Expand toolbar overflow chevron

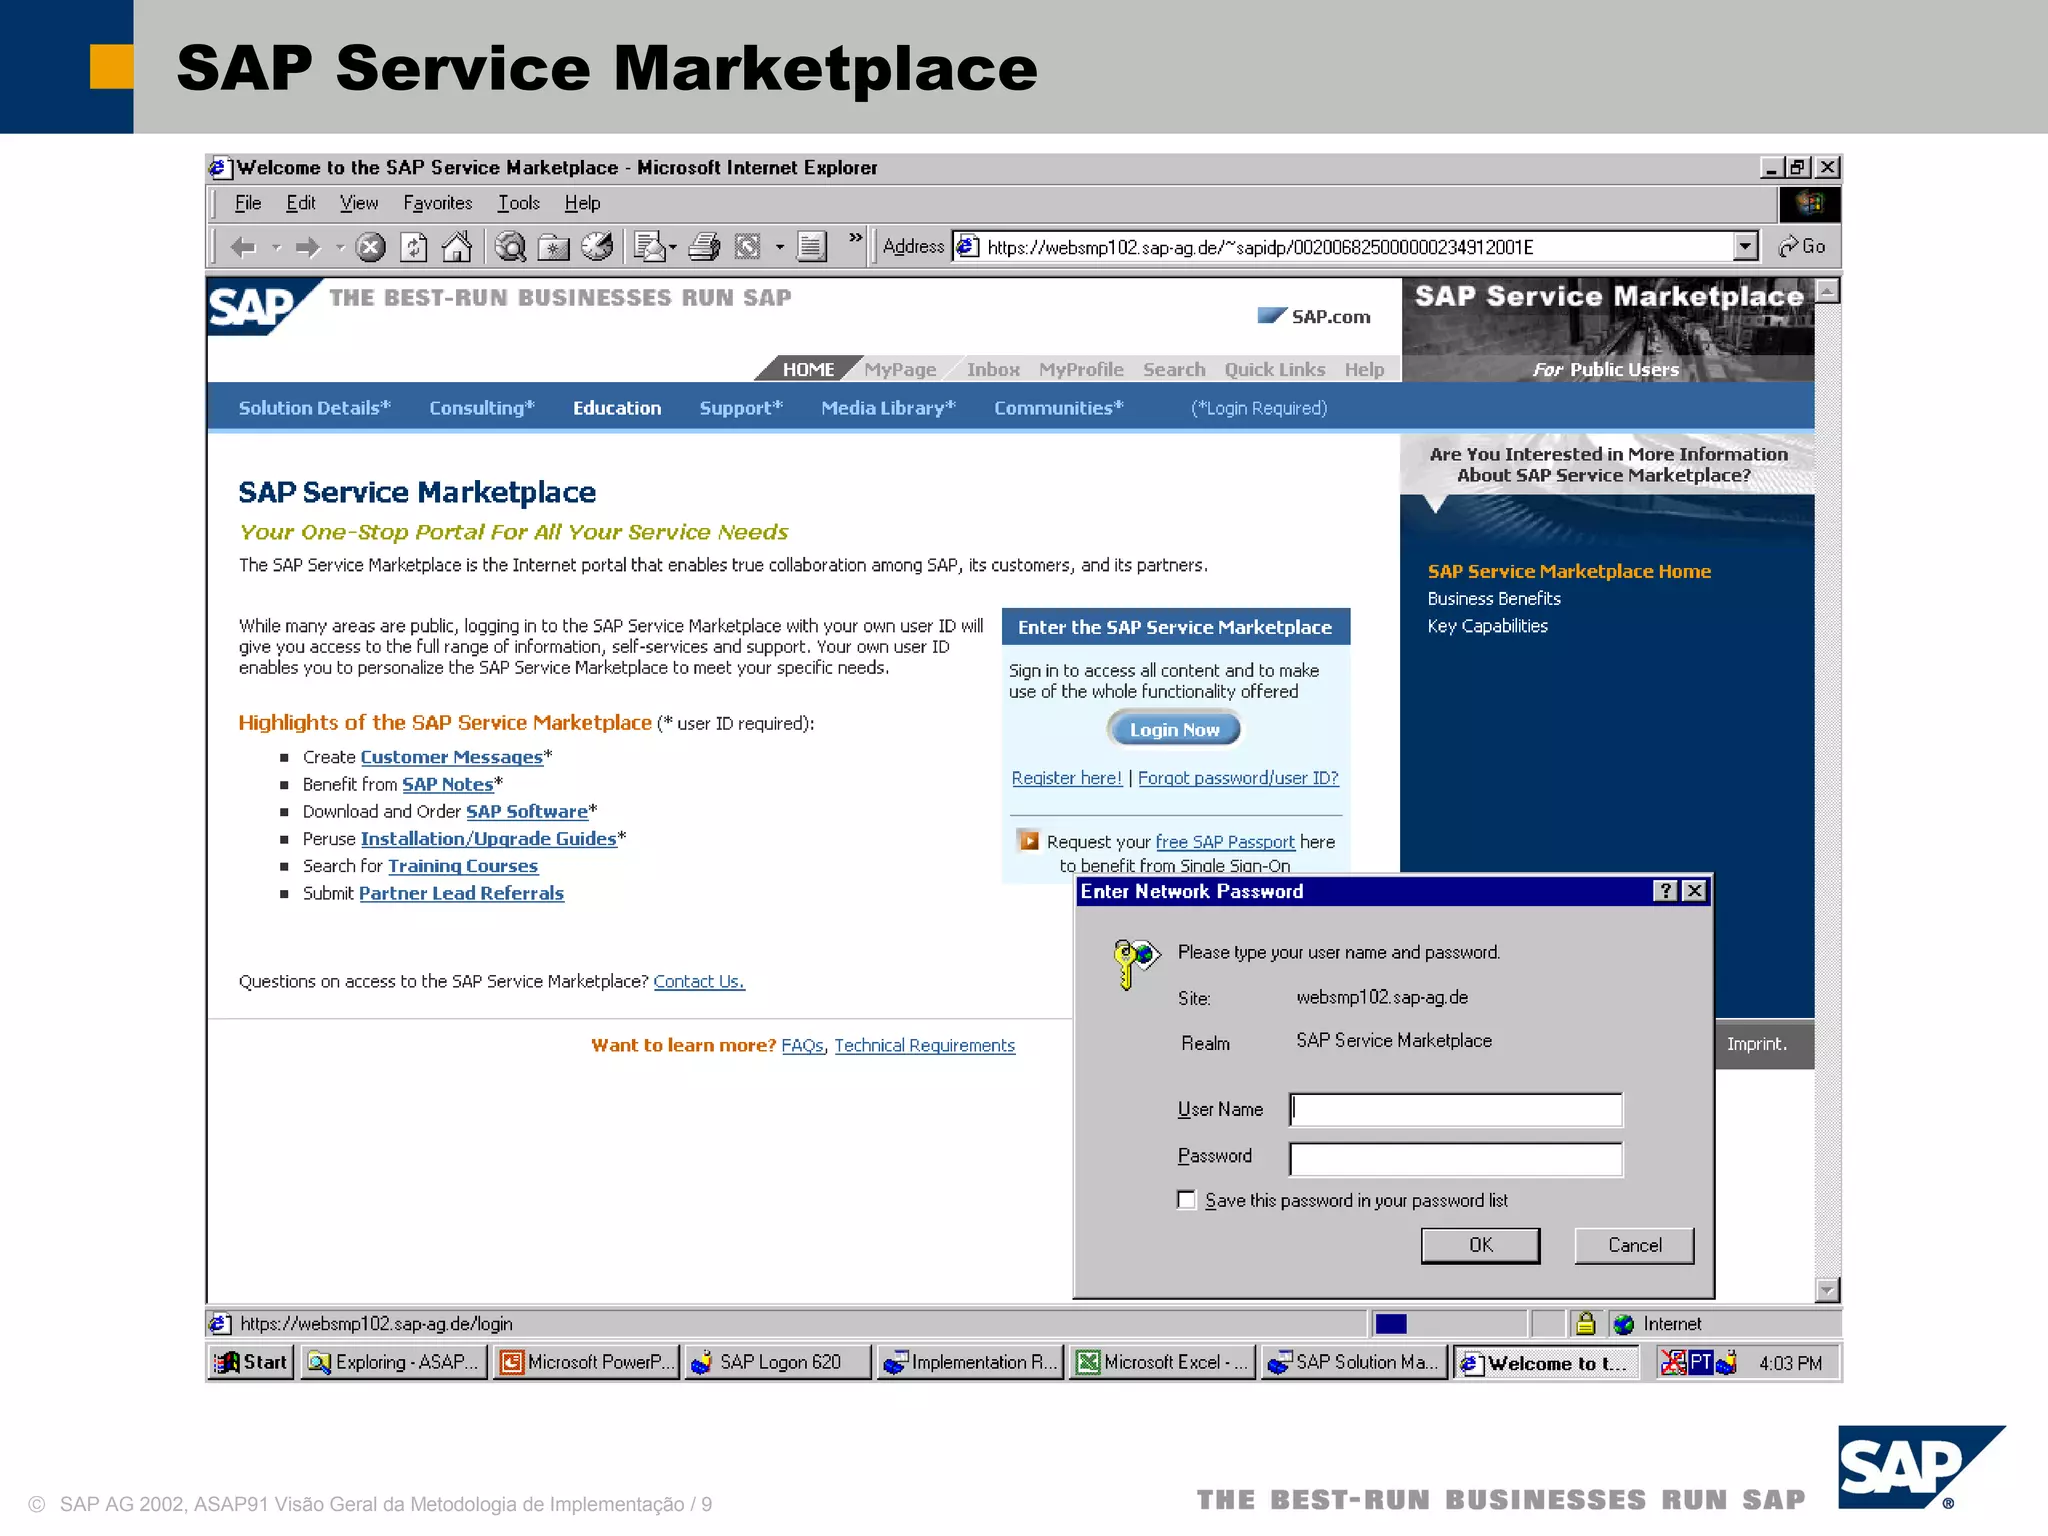pos(855,238)
